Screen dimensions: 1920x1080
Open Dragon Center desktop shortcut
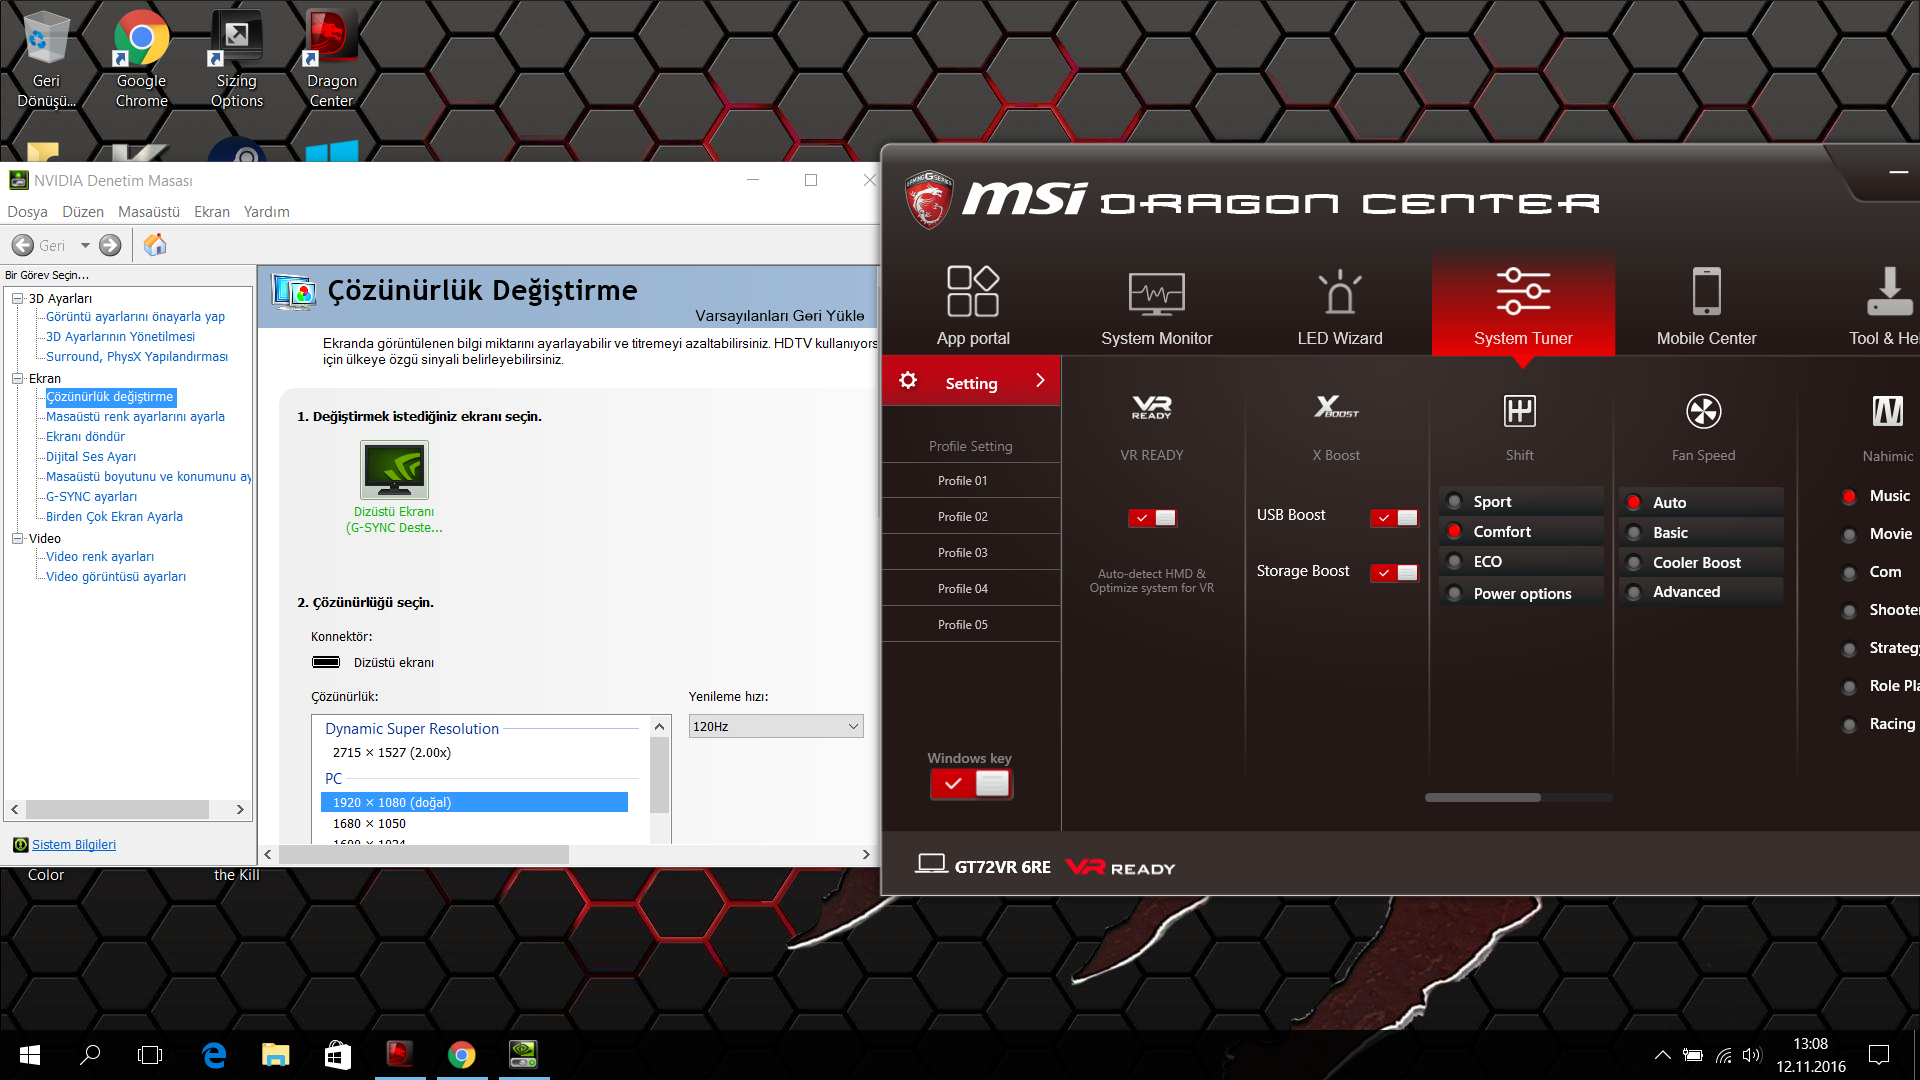pos(331,58)
